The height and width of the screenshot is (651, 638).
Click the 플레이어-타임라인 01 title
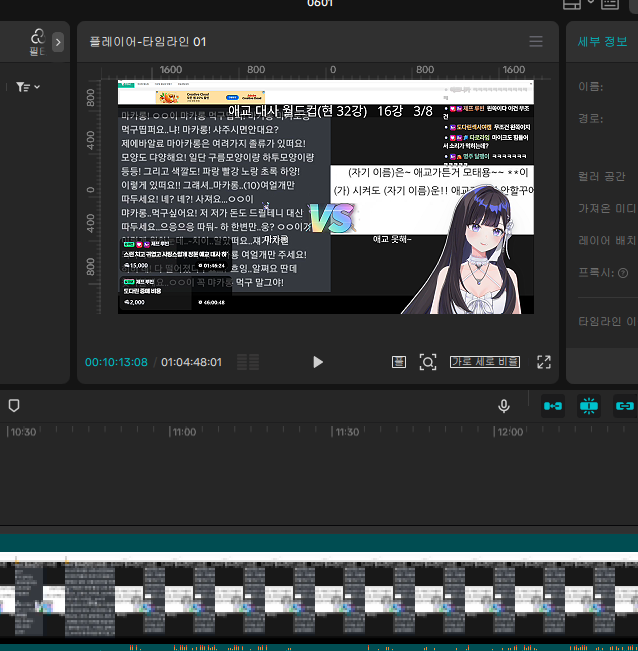click(x=148, y=42)
